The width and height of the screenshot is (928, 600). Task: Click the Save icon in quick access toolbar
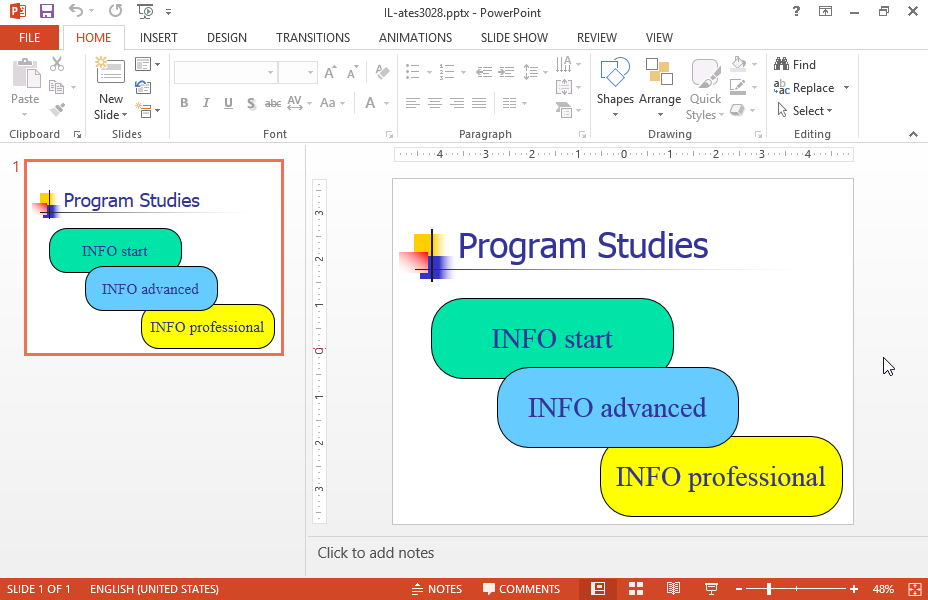(x=46, y=11)
